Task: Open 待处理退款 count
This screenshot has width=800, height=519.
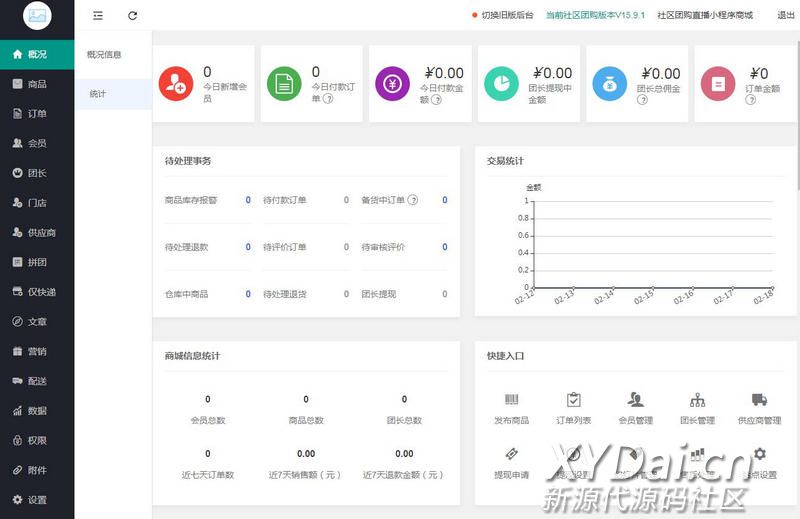Action: [x=248, y=247]
